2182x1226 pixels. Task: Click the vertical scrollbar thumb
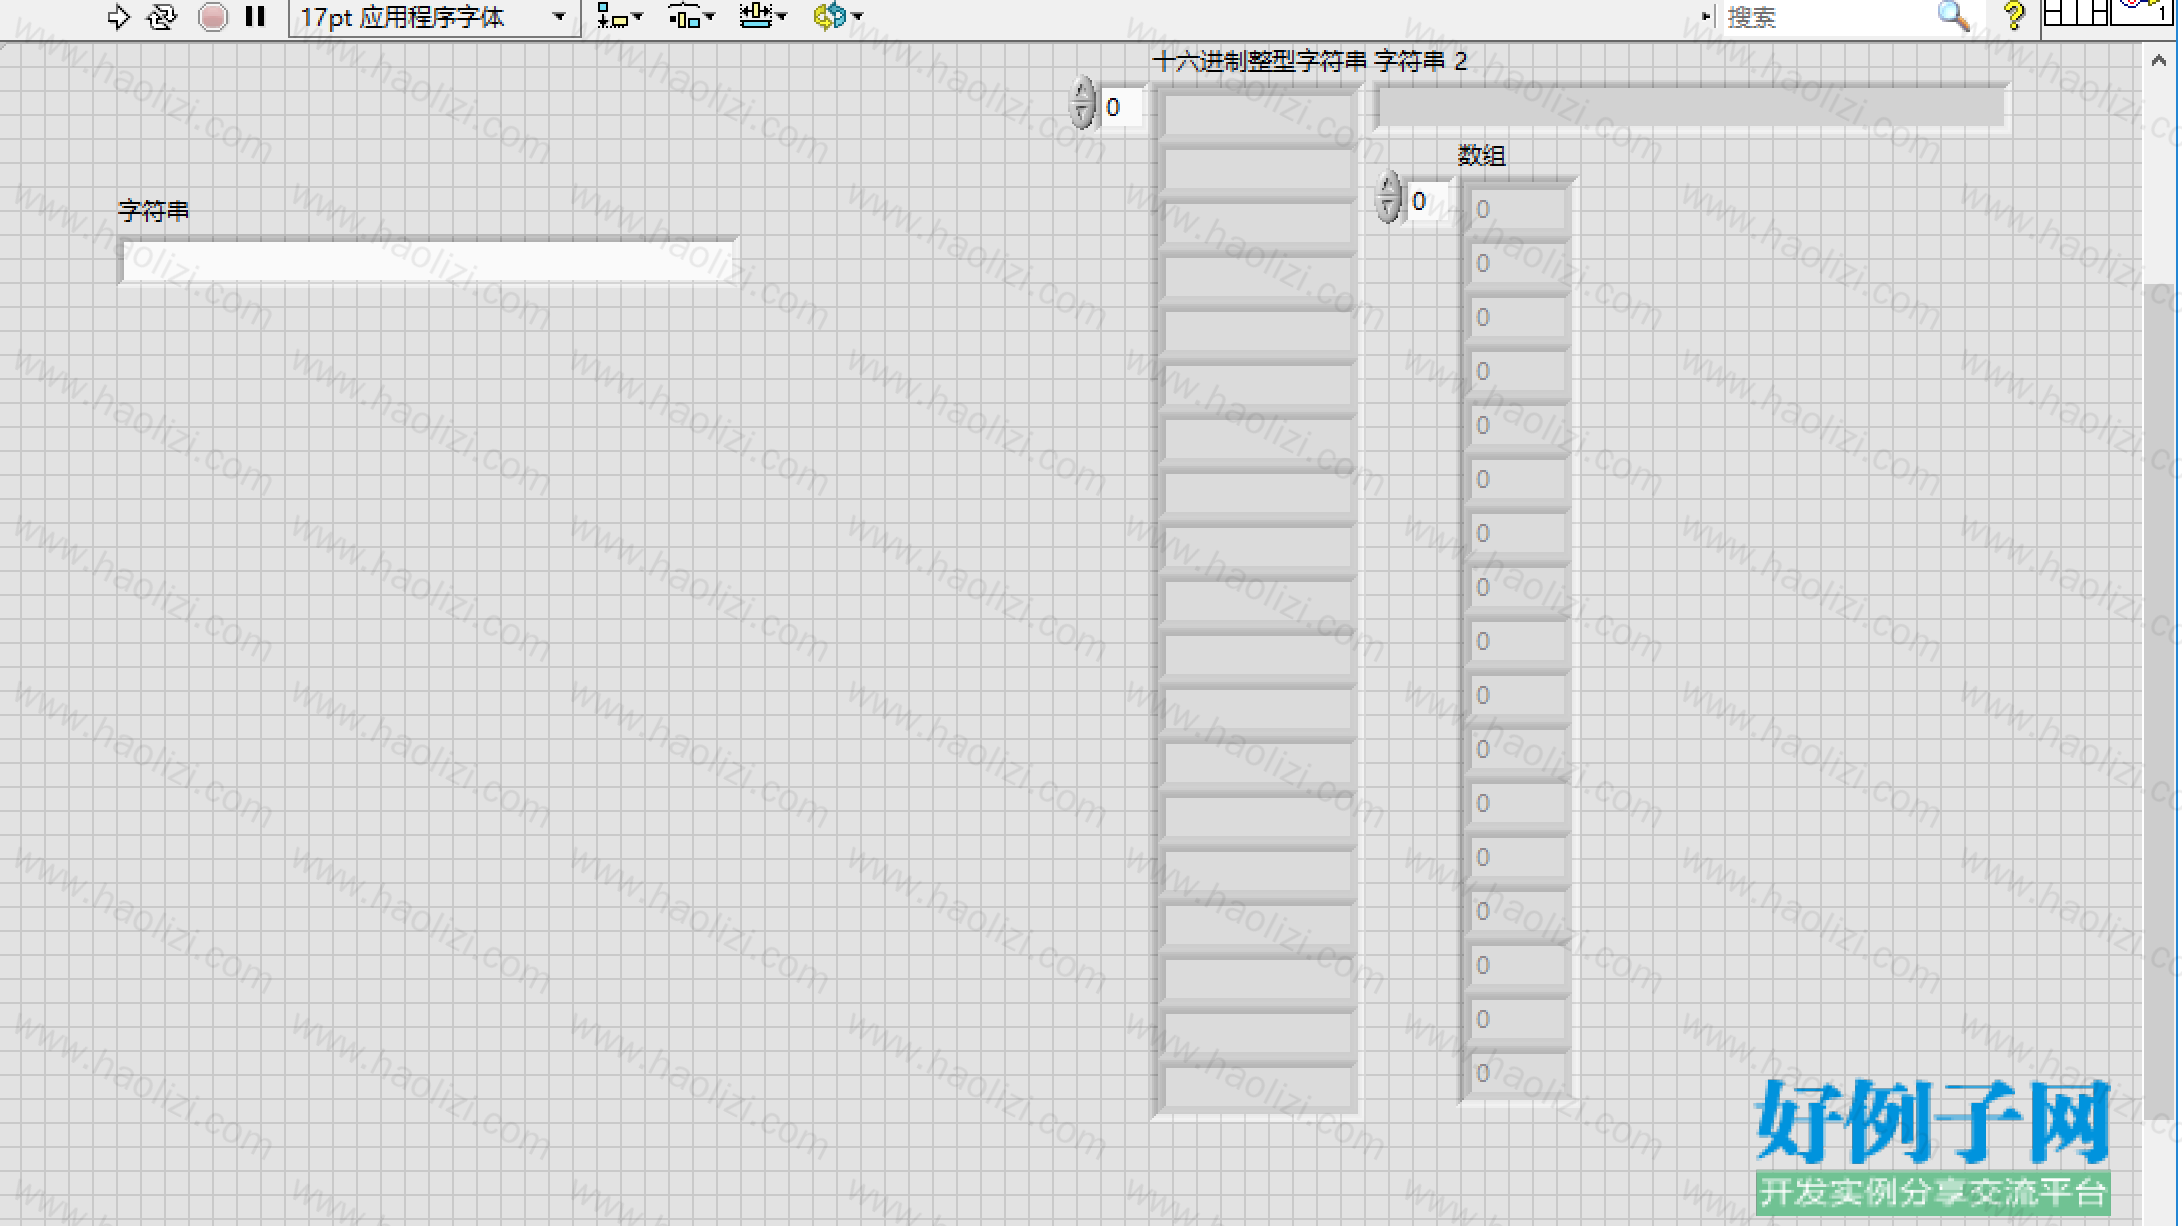tap(2158, 700)
